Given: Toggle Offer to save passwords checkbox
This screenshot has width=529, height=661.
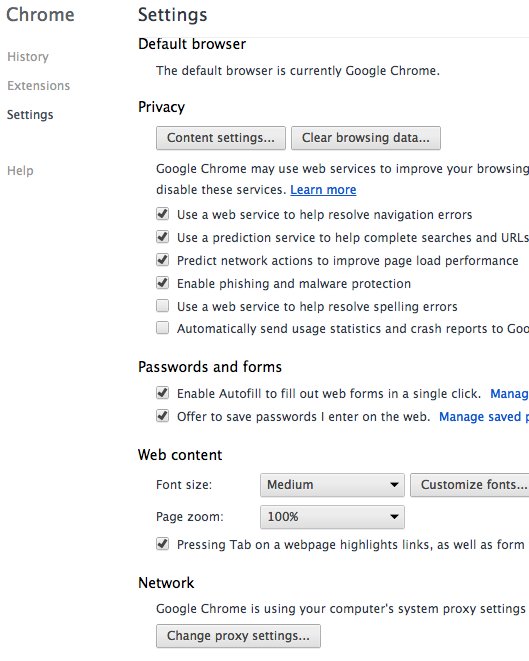Looking at the screenshot, I should (162, 416).
